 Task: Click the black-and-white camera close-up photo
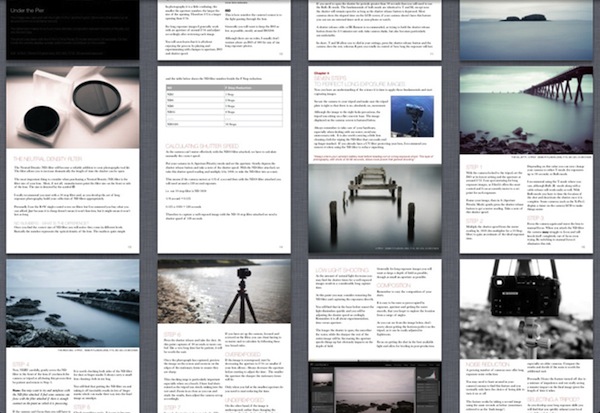pyautogui.click(x=526, y=309)
